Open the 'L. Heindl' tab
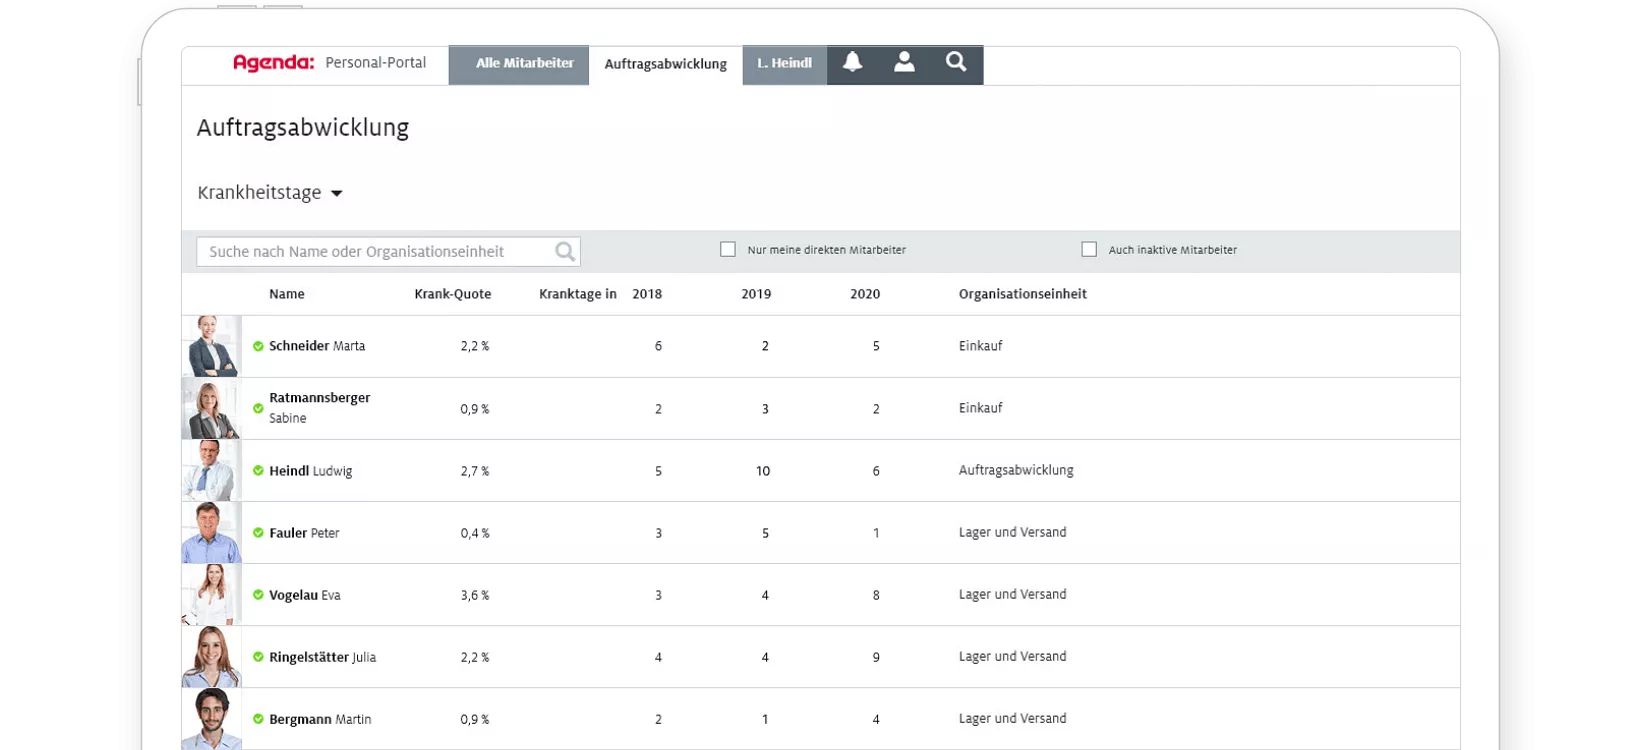This screenshot has height=750, width=1636. (x=784, y=64)
